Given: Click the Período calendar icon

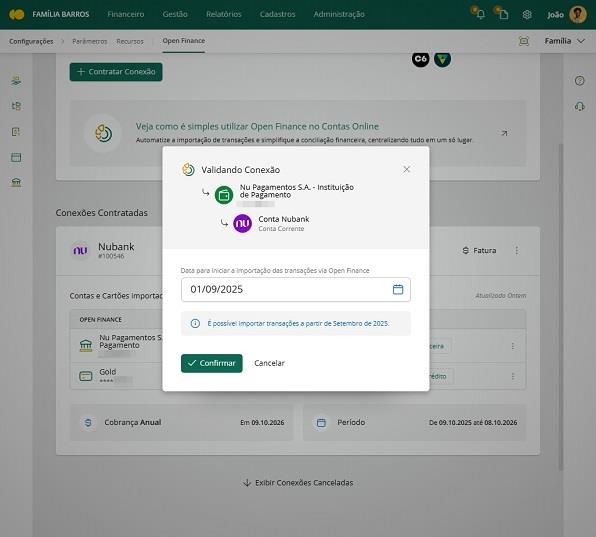Looking at the screenshot, I should pos(321,423).
